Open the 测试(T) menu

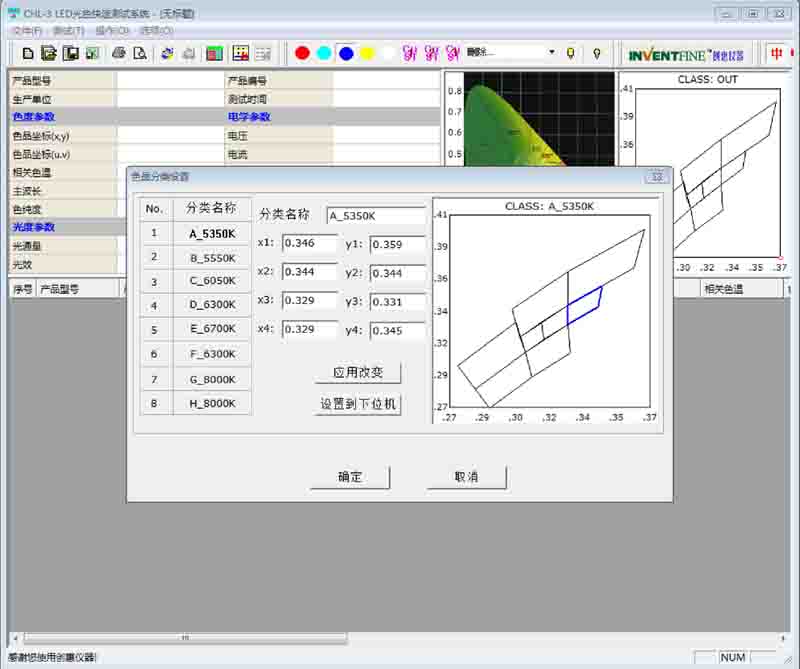pos(68,31)
